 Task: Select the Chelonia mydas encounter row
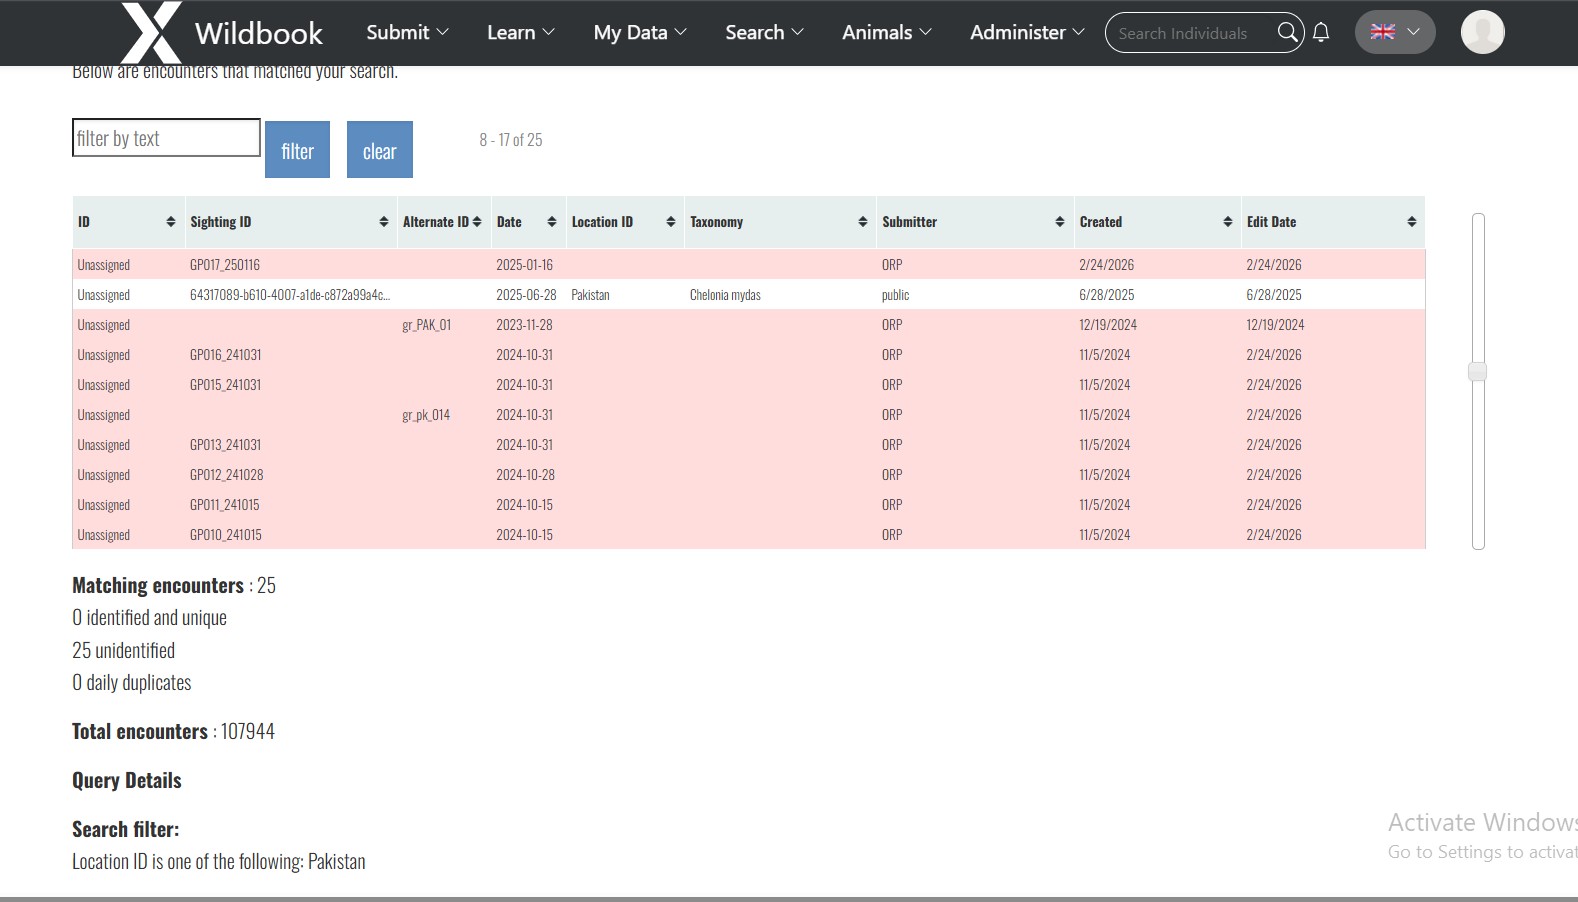point(725,295)
